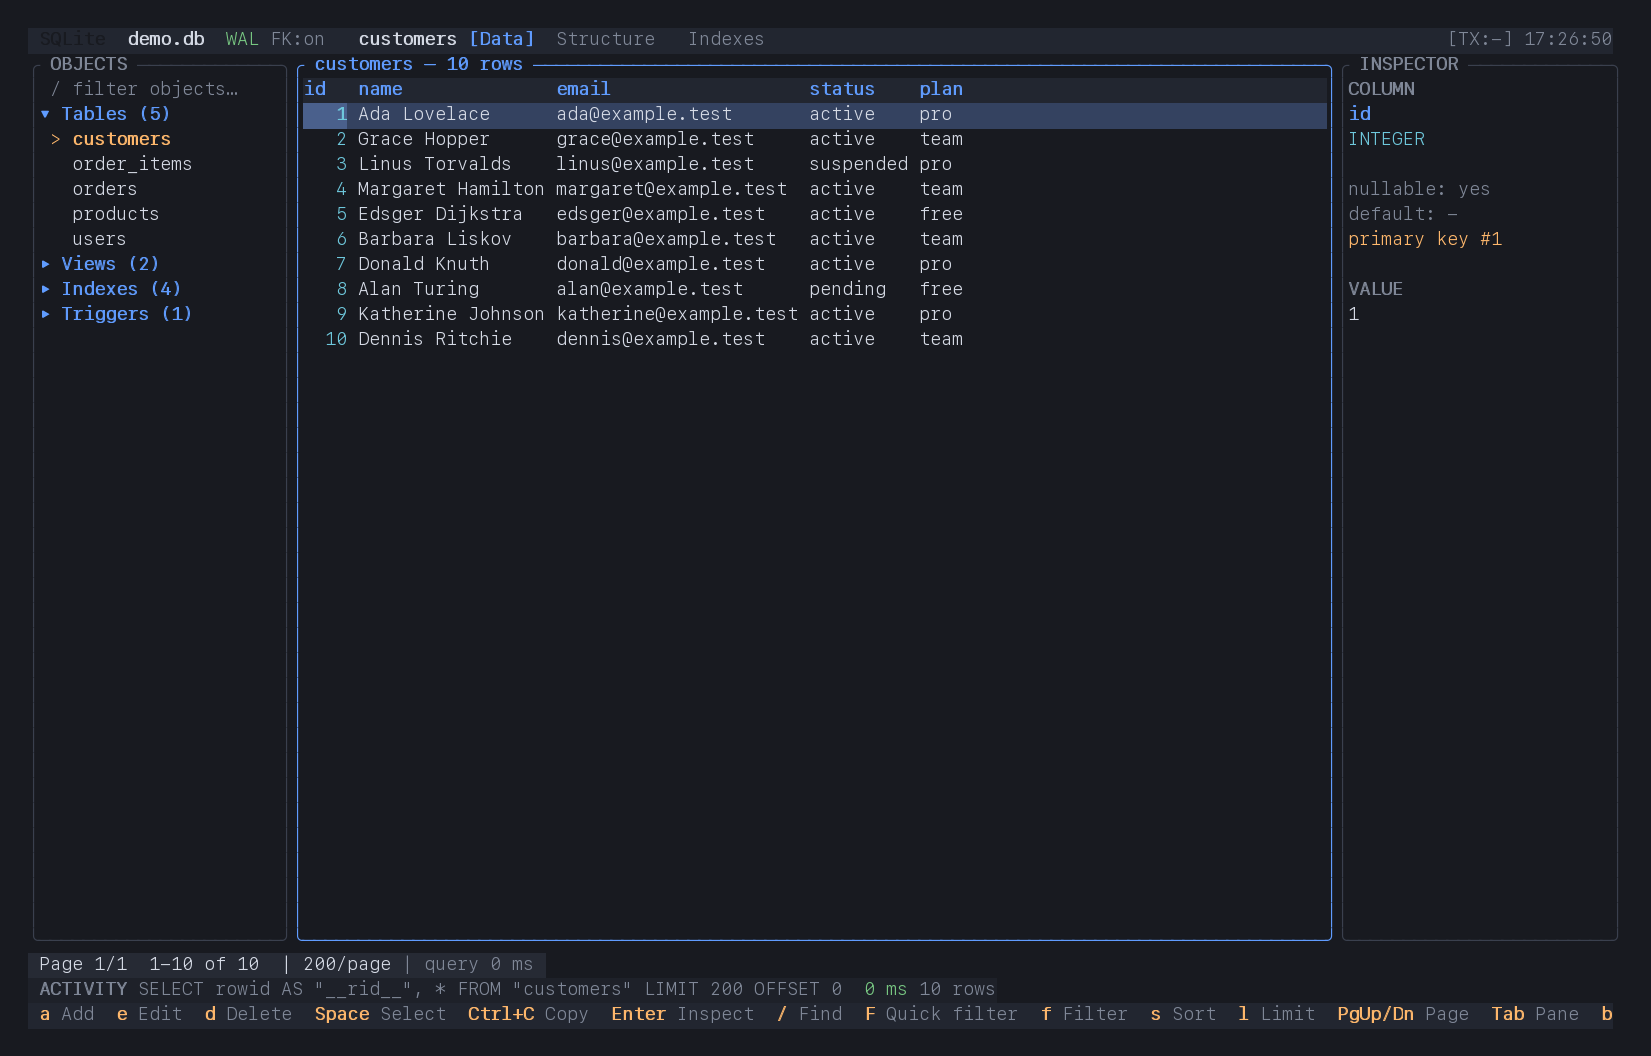Image resolution: width=1651 pixels, height=1056 pixels.
Task: Click the 'Space Select' shortcut hint
Action: [x=380, y=1014]
